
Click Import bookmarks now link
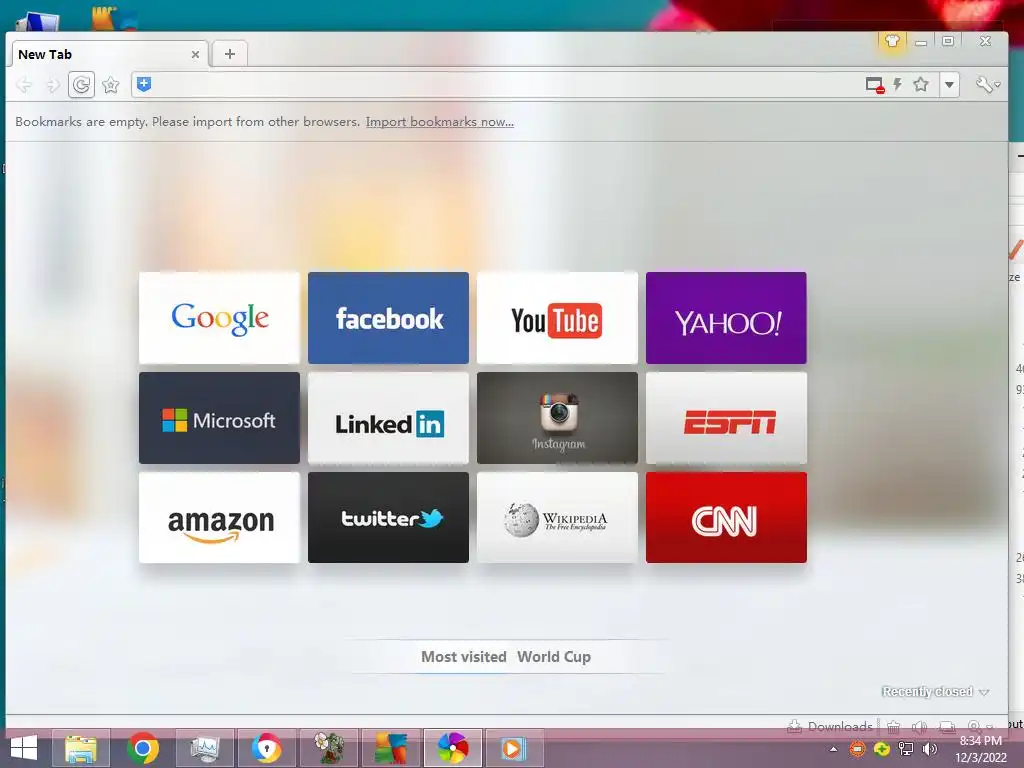[440, 122]
